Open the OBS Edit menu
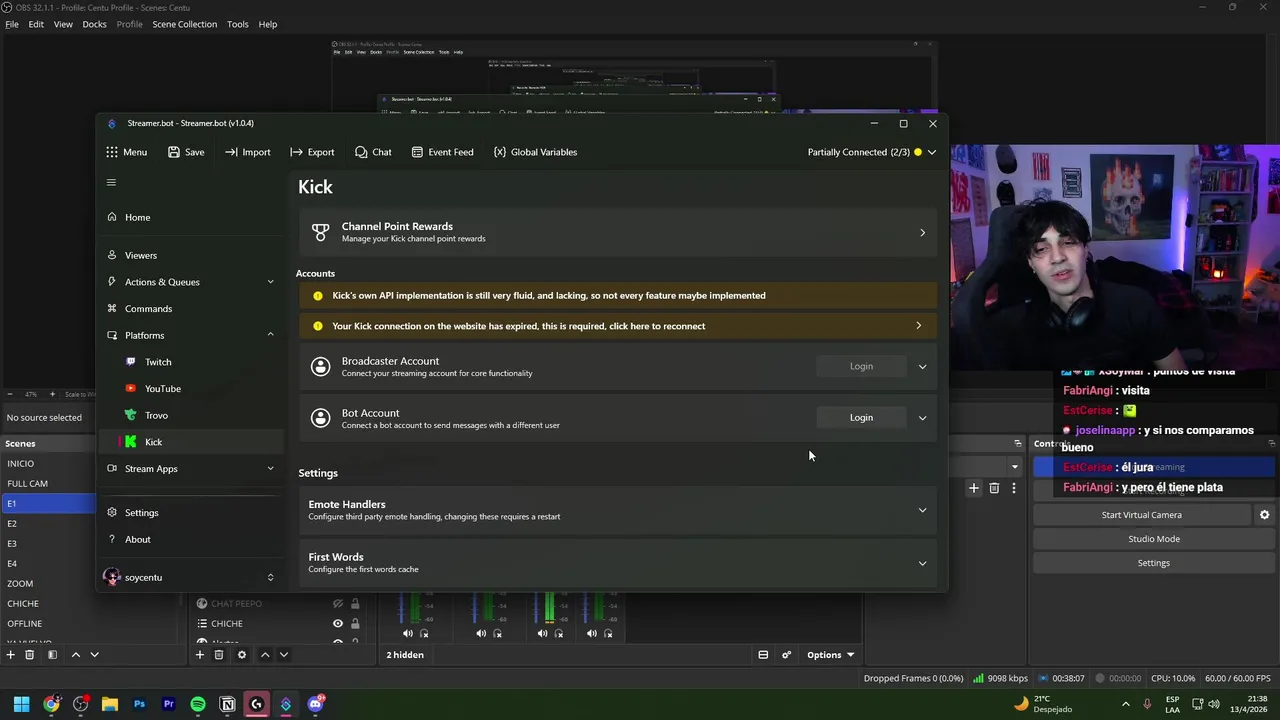This screenshot has height=720, width=1280. (36, 24)
